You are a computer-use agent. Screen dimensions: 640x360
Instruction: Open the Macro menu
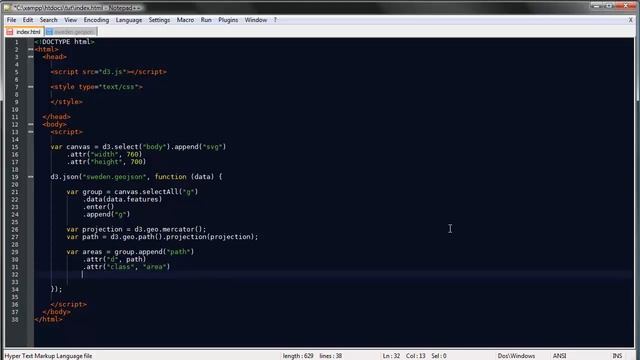(185, 20)
